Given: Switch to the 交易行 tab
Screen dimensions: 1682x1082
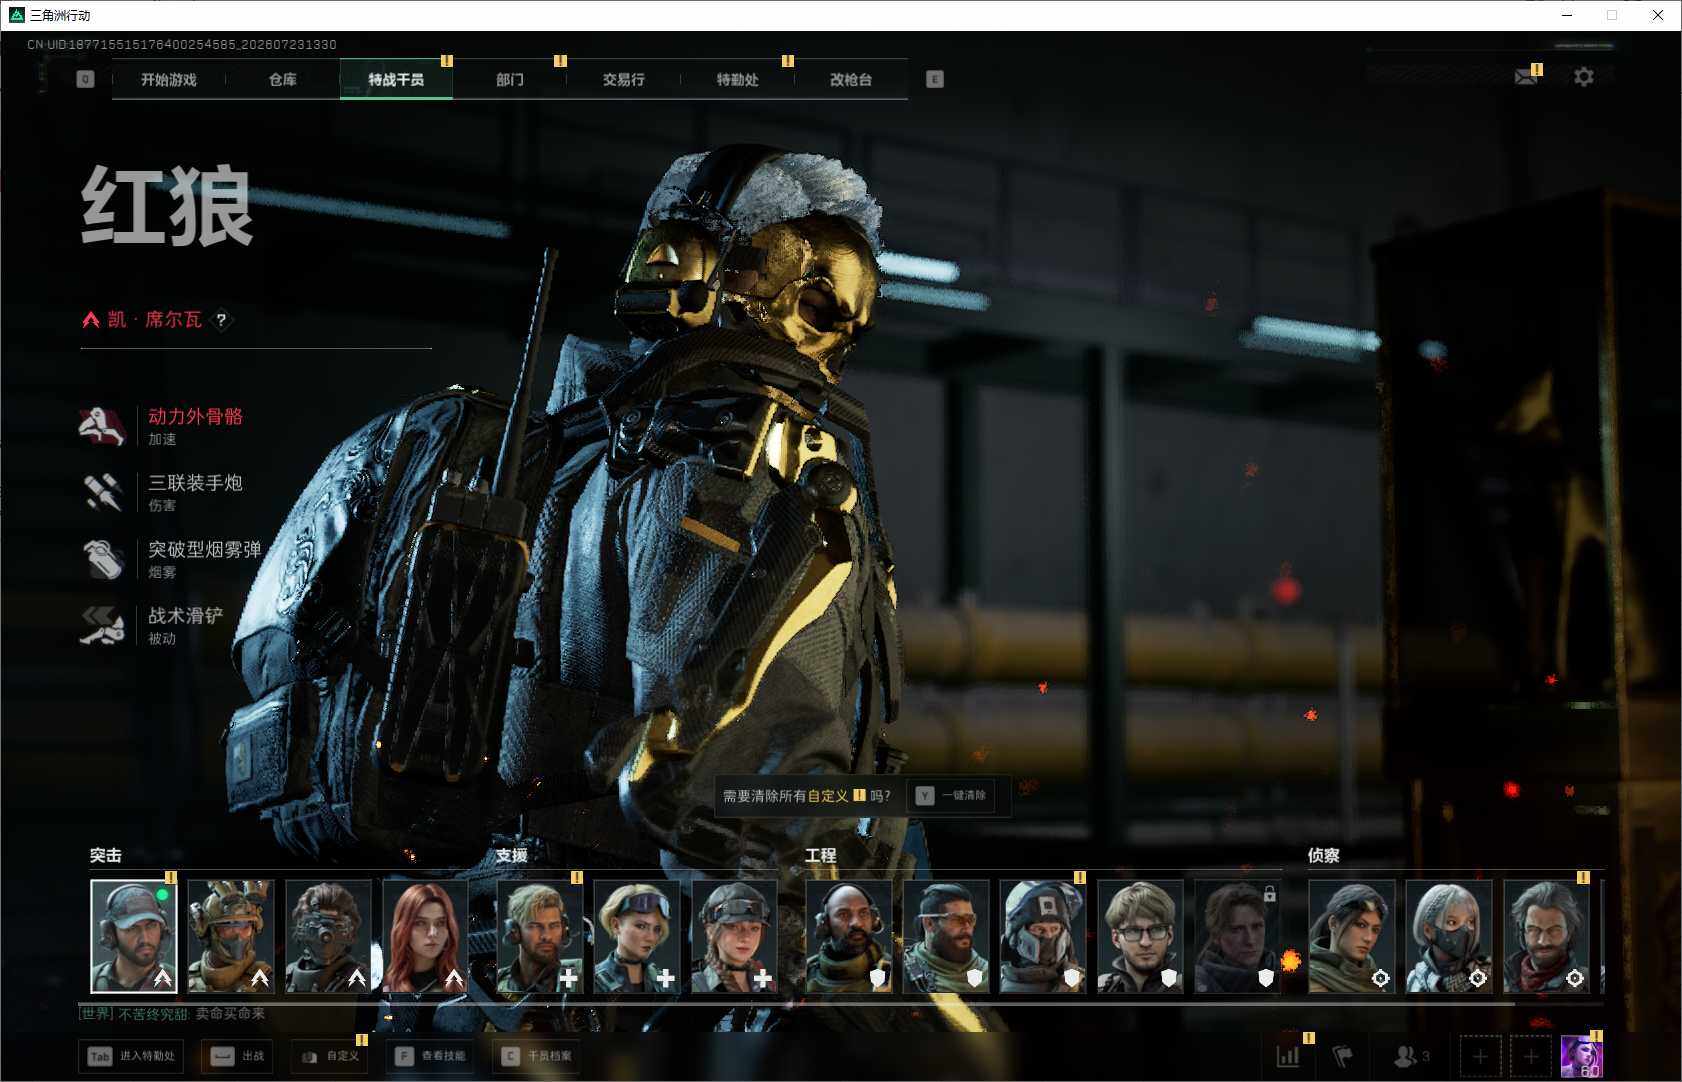Looking at the screenshot, I should 623,80.
